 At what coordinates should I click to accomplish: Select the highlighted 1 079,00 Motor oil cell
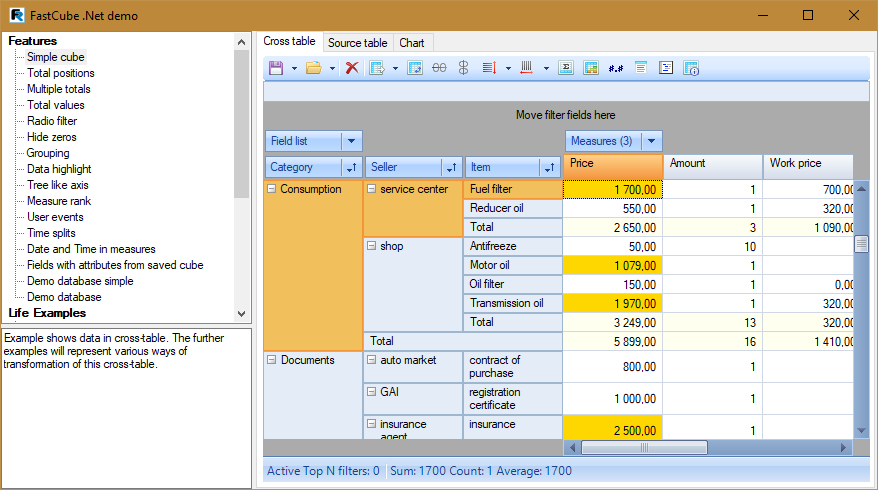pyautogui.click(x=613, y=265)
